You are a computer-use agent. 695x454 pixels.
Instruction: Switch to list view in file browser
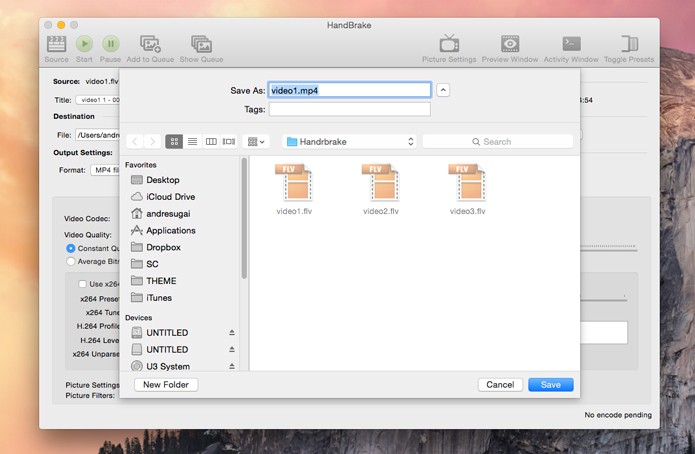click(x=192, y=141)
